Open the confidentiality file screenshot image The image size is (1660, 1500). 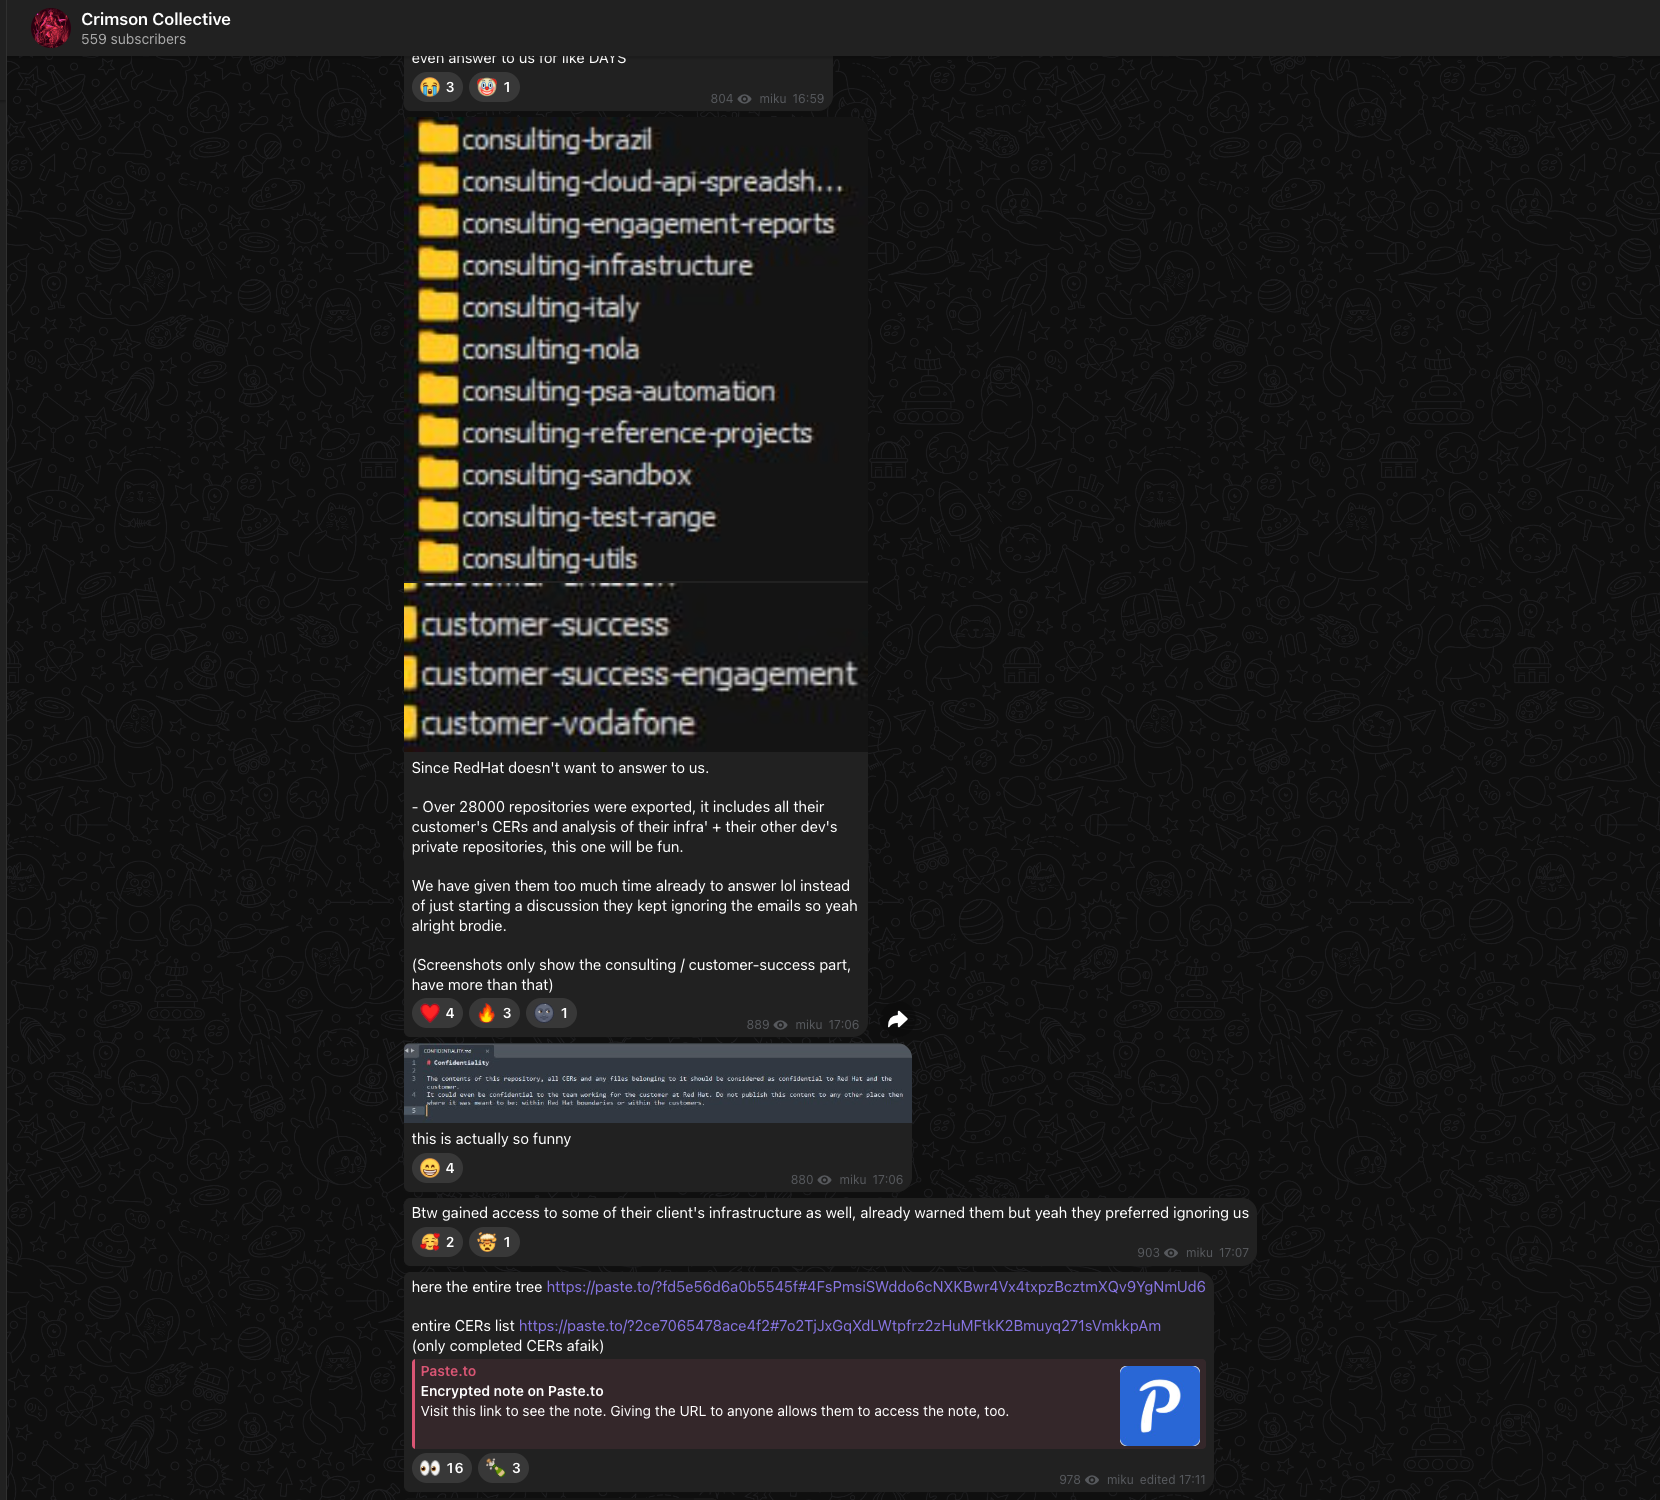[x=657, y=1083]
